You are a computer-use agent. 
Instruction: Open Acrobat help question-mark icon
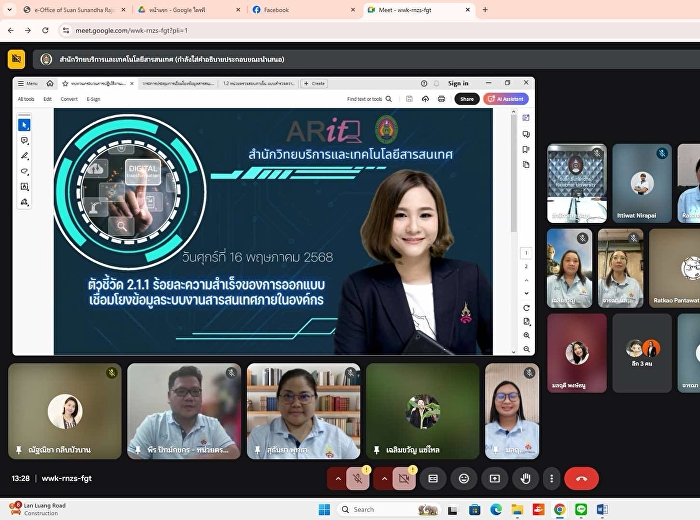point(424,83)
